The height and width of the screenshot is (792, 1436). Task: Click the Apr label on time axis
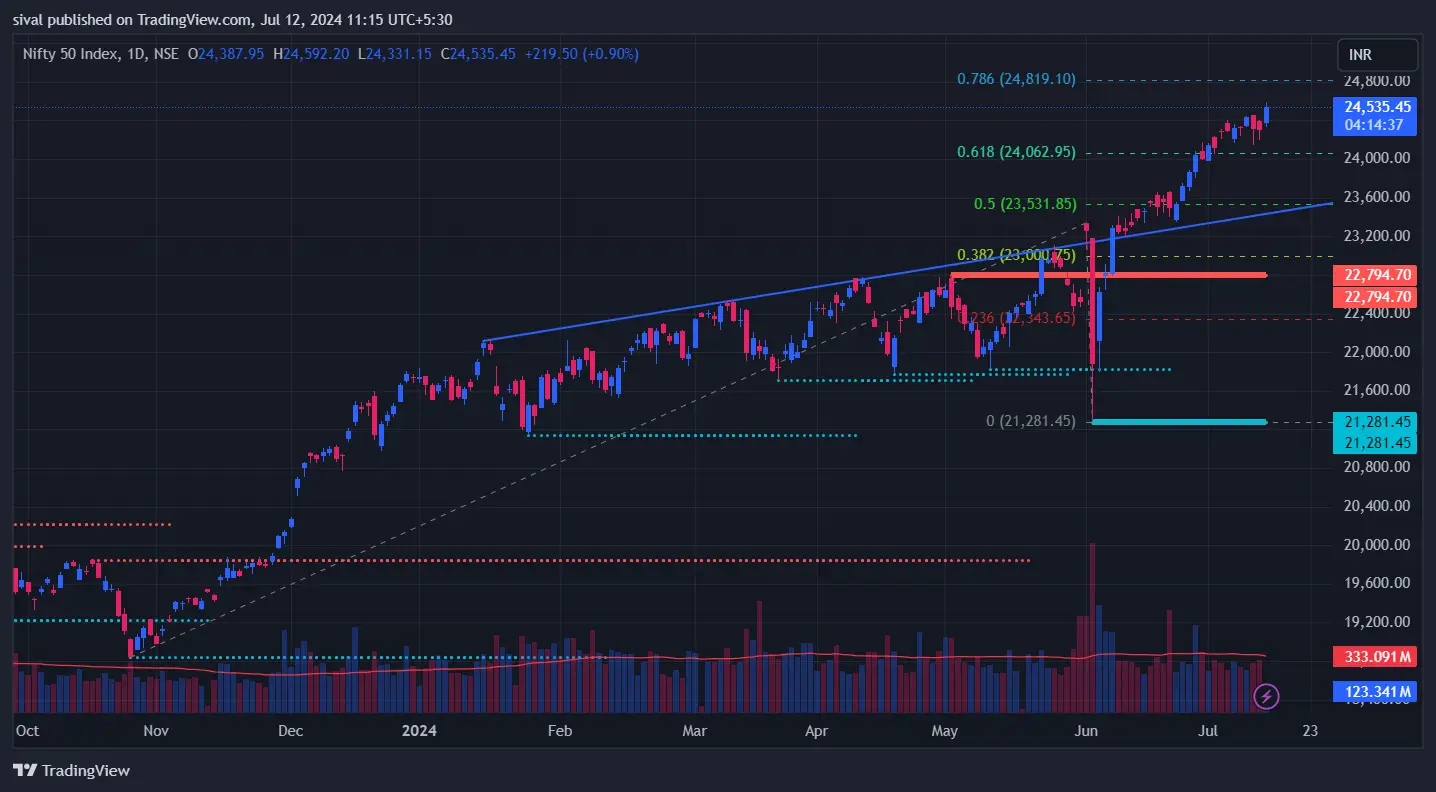click(x=816, y=731)
